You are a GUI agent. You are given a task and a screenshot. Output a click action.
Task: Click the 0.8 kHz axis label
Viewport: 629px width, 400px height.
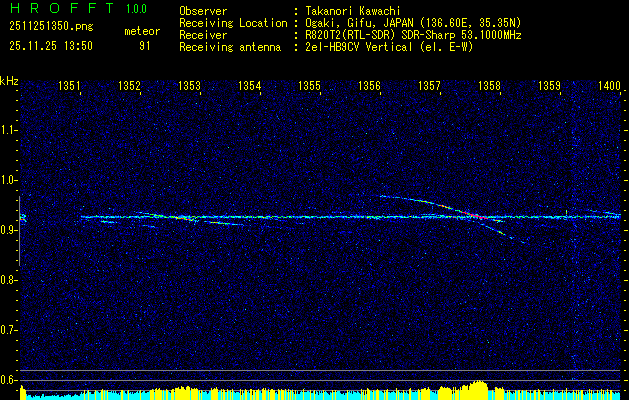pos(8,280)
